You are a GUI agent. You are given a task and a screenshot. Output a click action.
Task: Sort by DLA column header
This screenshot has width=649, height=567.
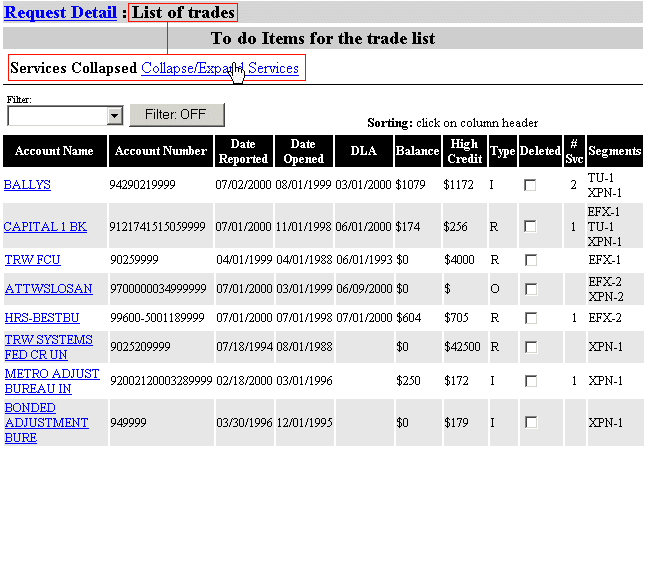click(363, 151)
